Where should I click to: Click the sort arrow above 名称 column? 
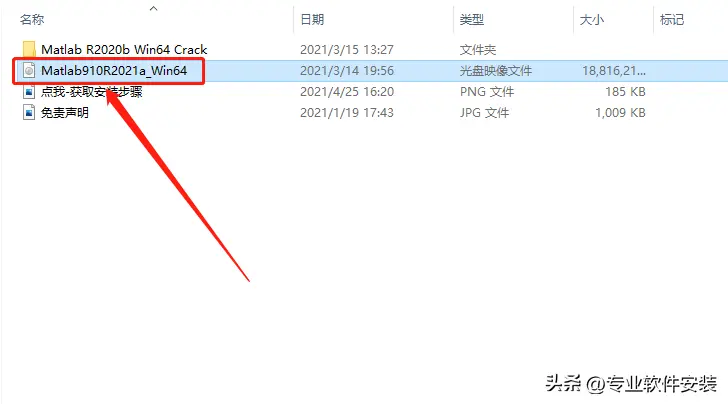[x=154, y=8]
